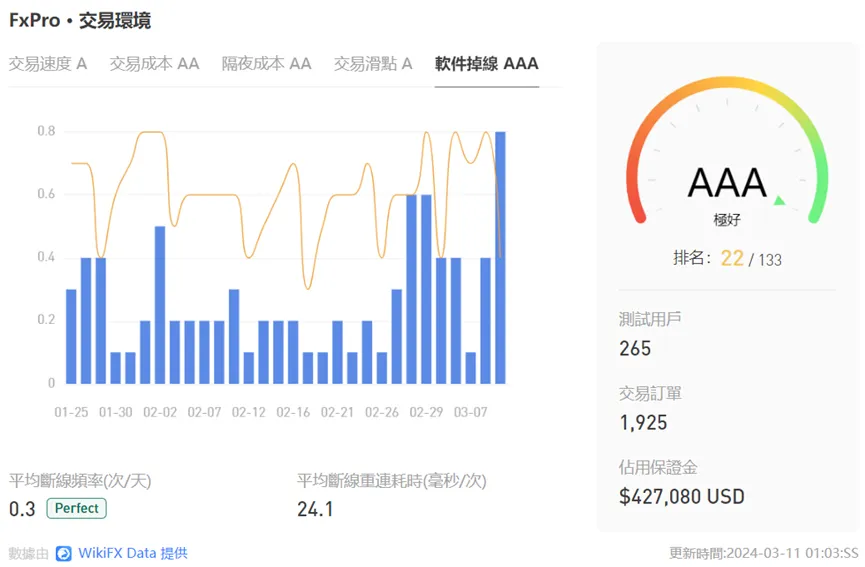Screen dimensions: 865x567
Task: Click ranking number 22
Action: click(732, 258)
